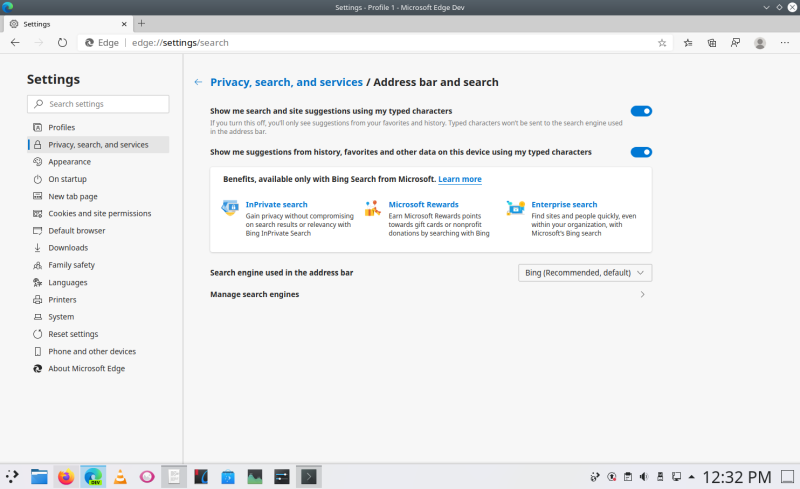
Task: Reload the page with the refresh icon
Action: coord(62,43)
